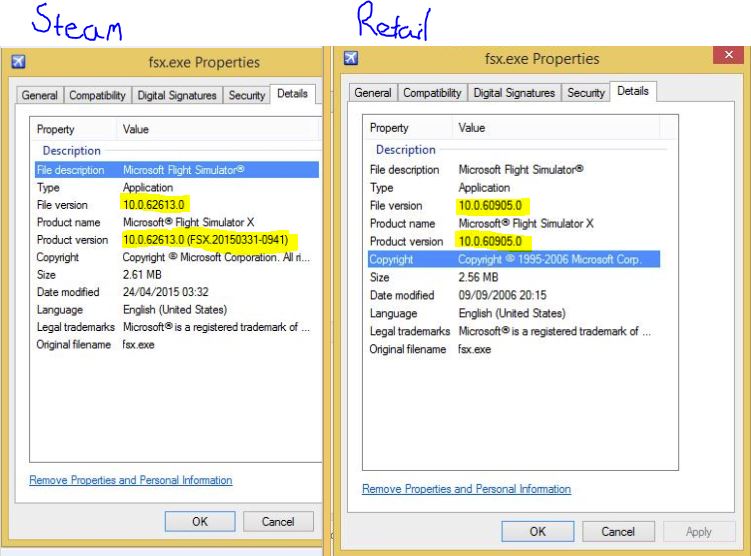Image resolution: width=751 pixels, height=556 pixels.
Task: Click Description group header in Steam window
Action: point(72,151)
